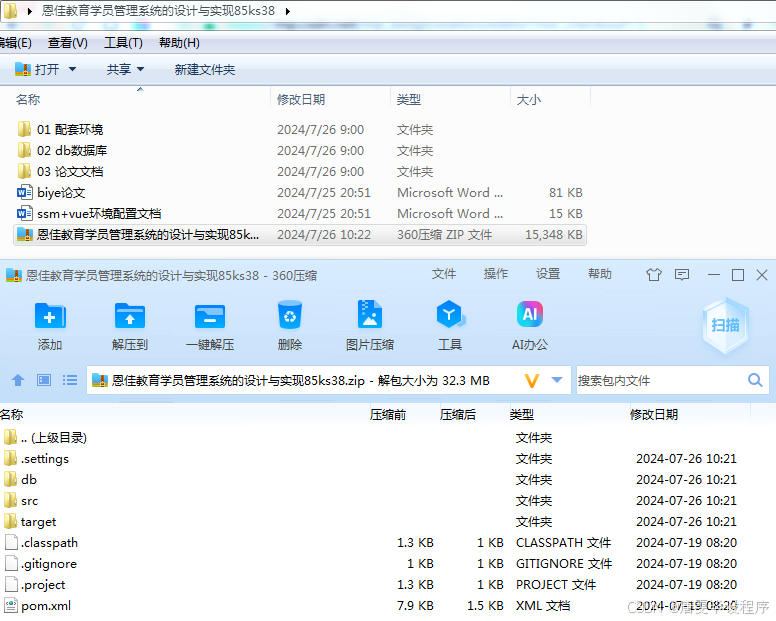This screenshot has width=776, height=621.
Task: Open the 帮助(H) menu in Explorer
Action: (x=179, y=43)
